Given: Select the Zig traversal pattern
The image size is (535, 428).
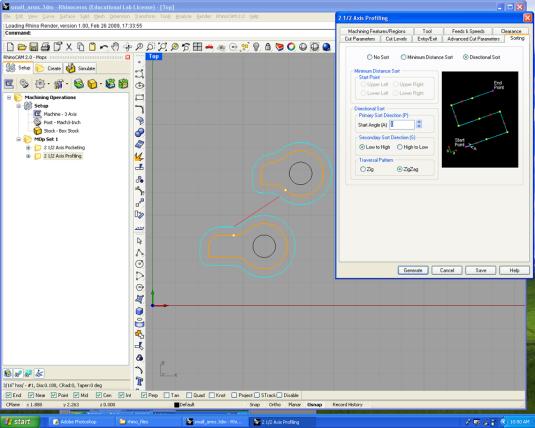Looking at the screenshot, I should pyautogui.click(x=363, y=169).
